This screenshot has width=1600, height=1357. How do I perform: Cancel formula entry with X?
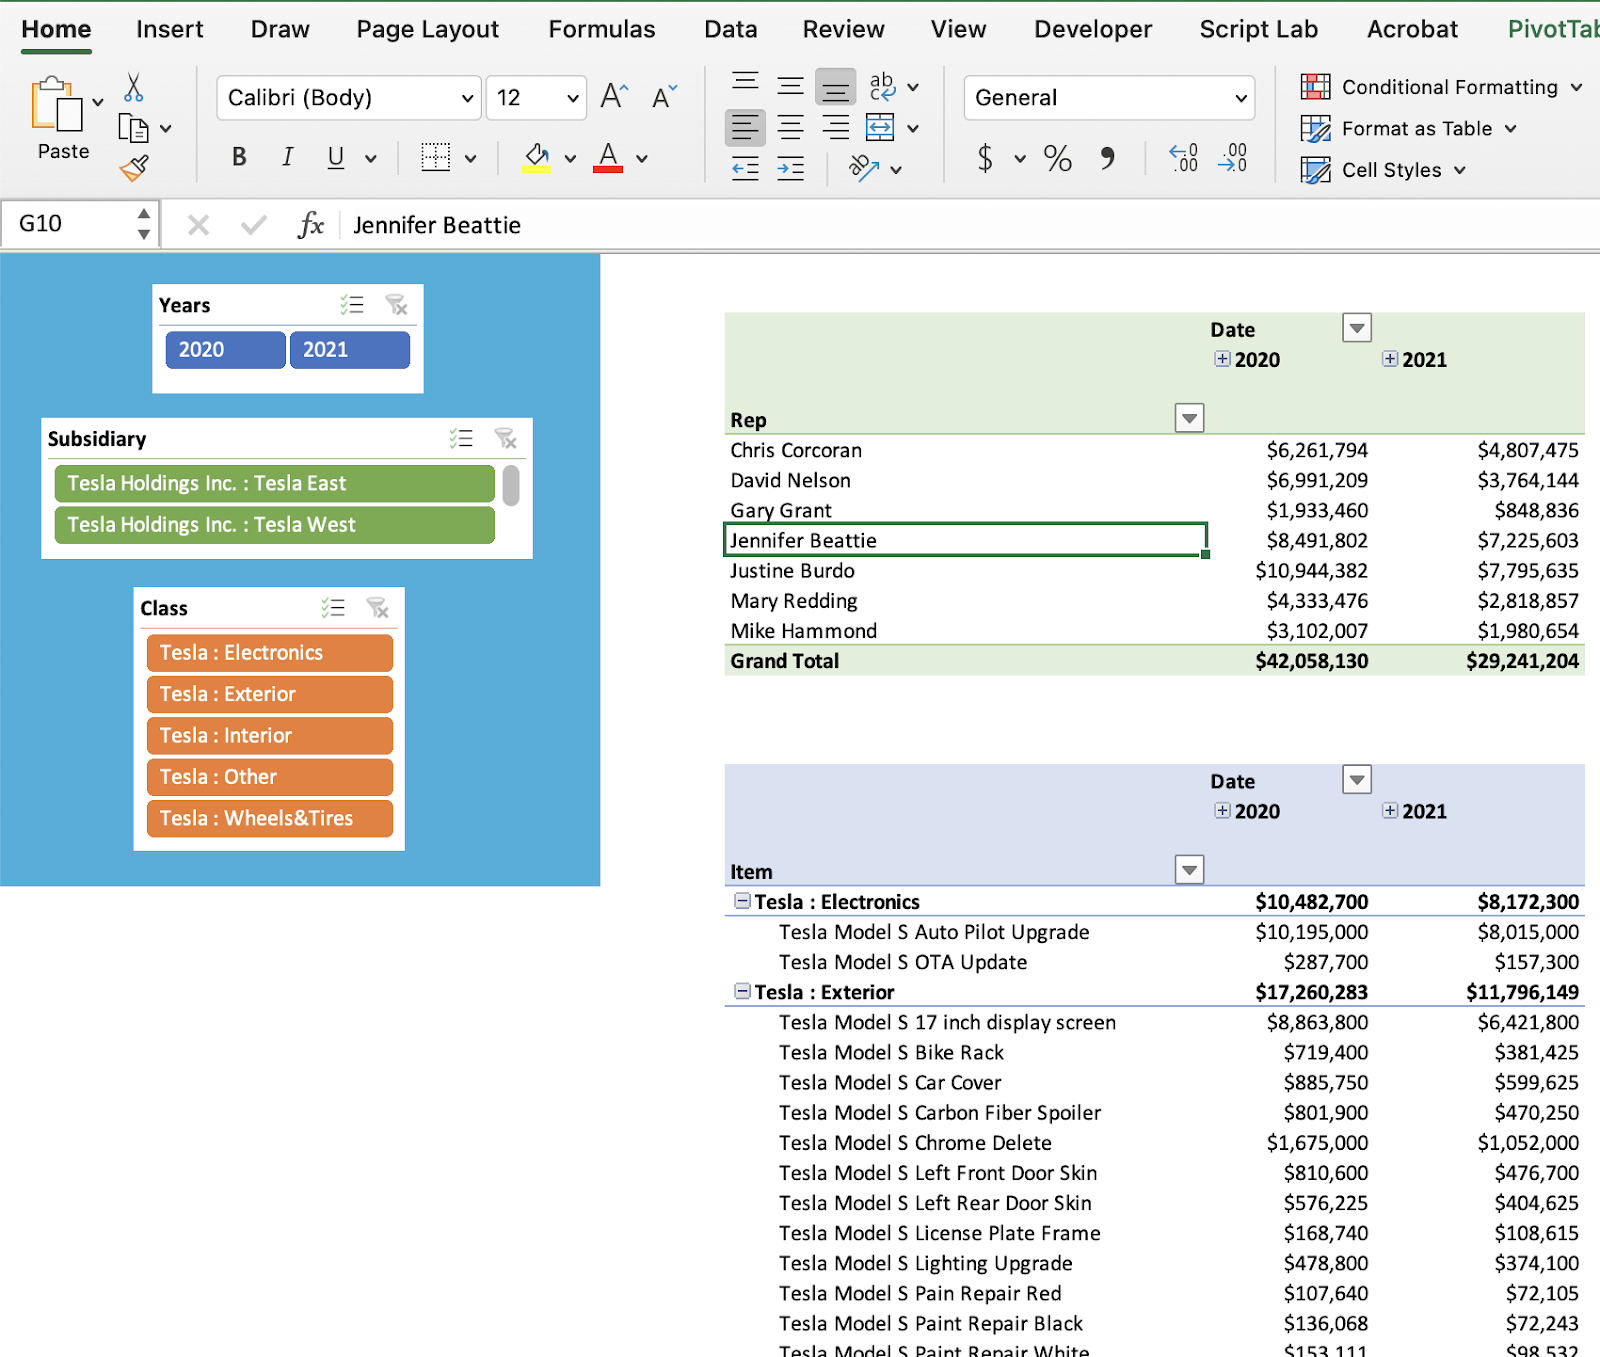pyautogui.click(x=199, y=225)
